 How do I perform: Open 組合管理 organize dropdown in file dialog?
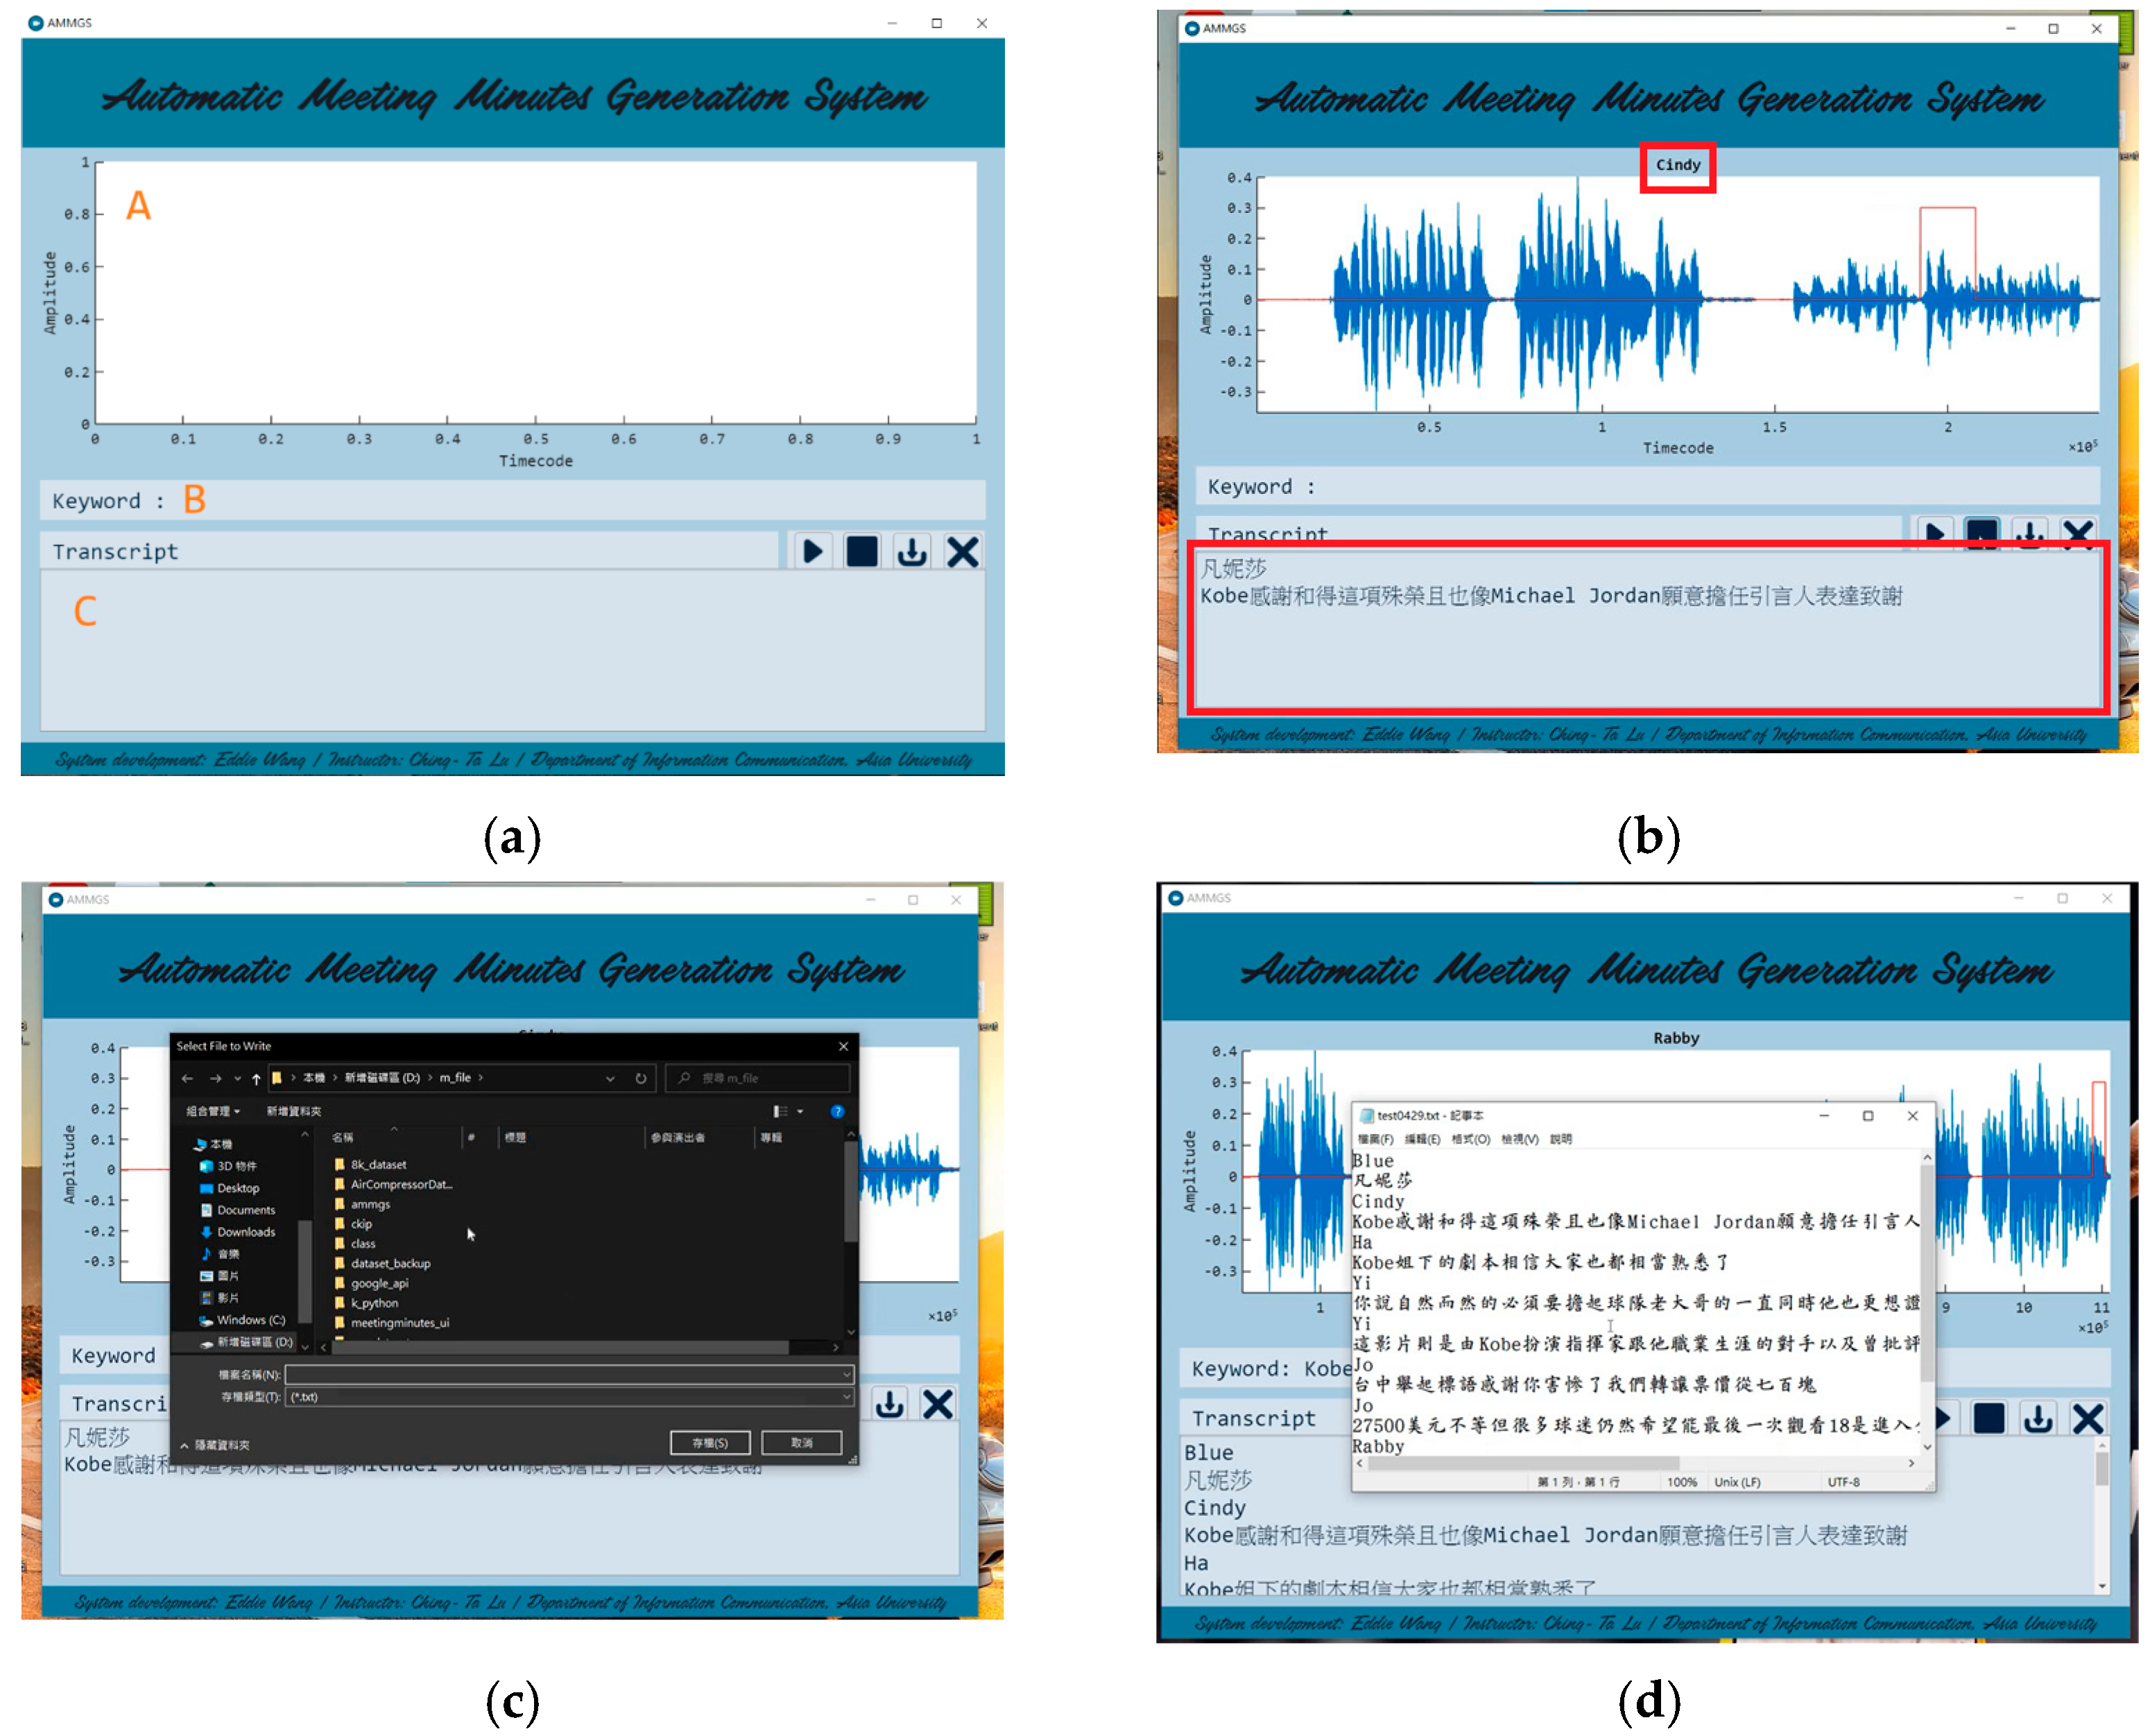[212, 1111]
